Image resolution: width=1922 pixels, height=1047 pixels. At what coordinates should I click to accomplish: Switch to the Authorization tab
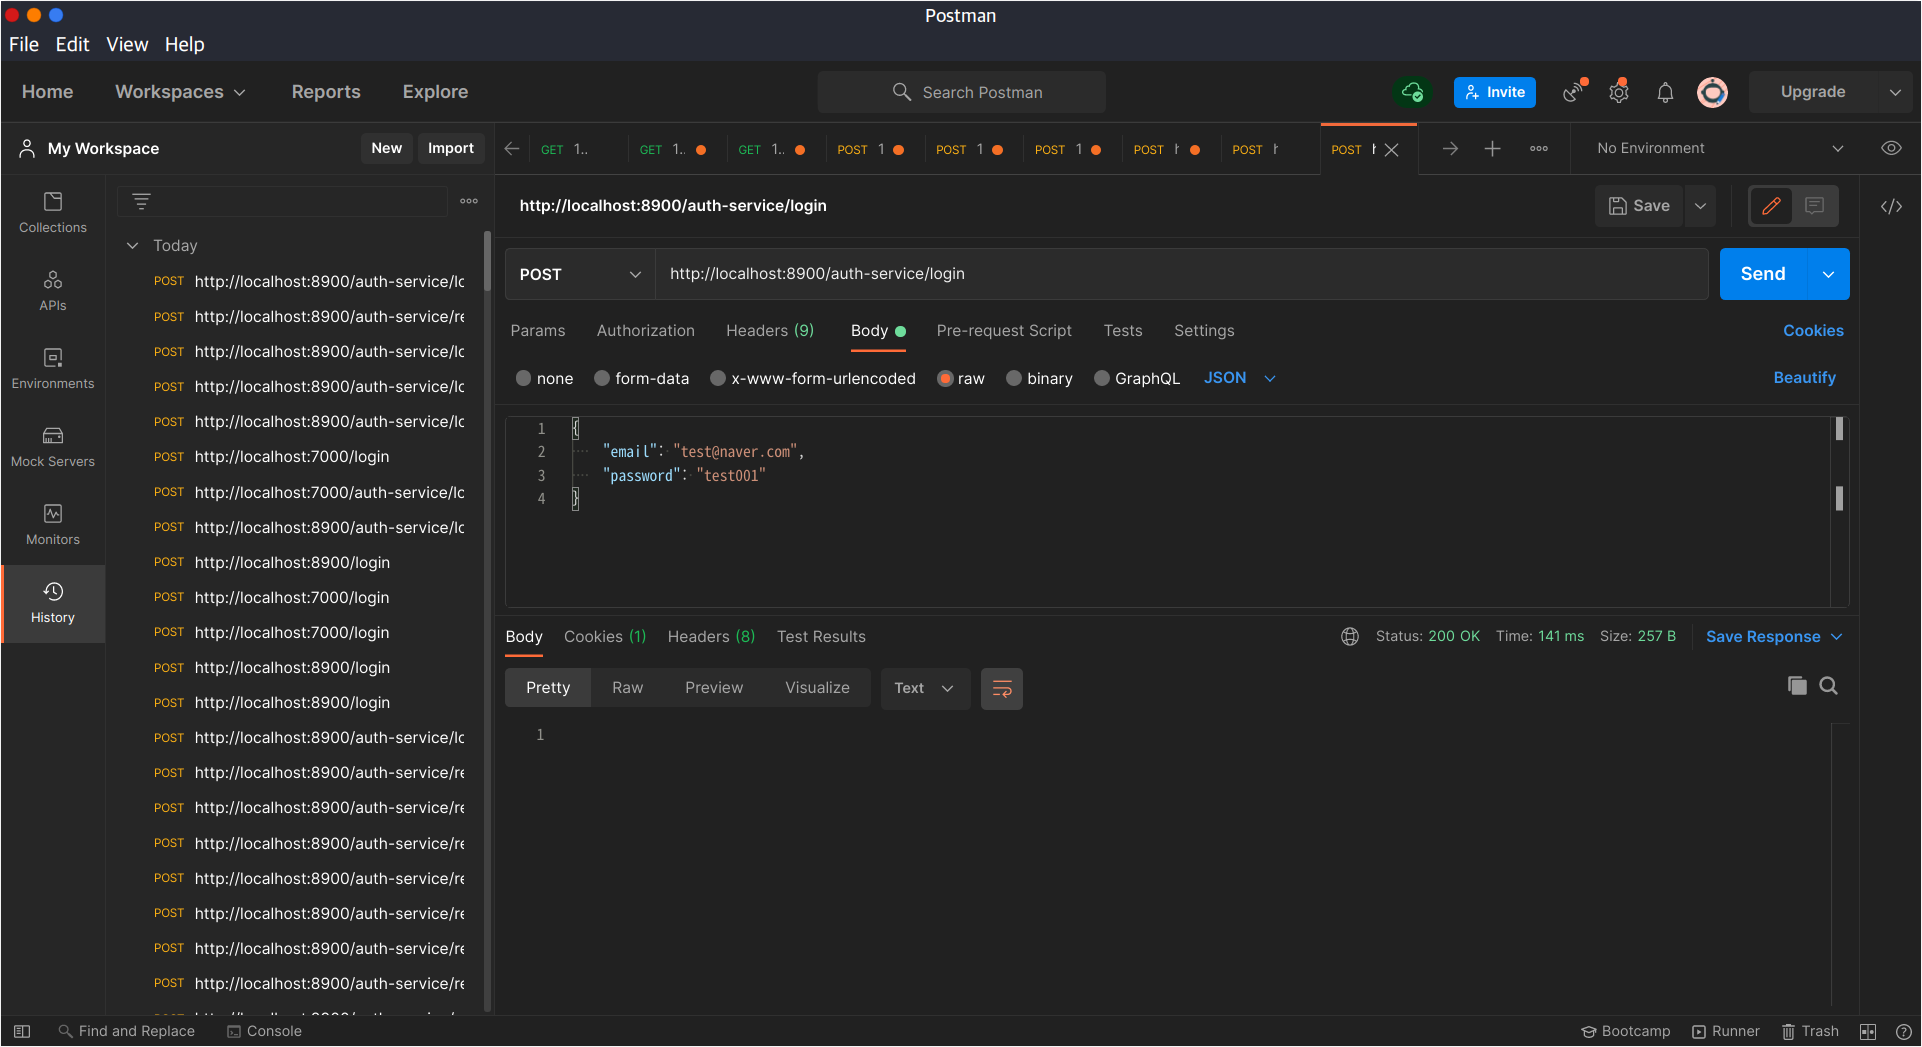(646, 331)
